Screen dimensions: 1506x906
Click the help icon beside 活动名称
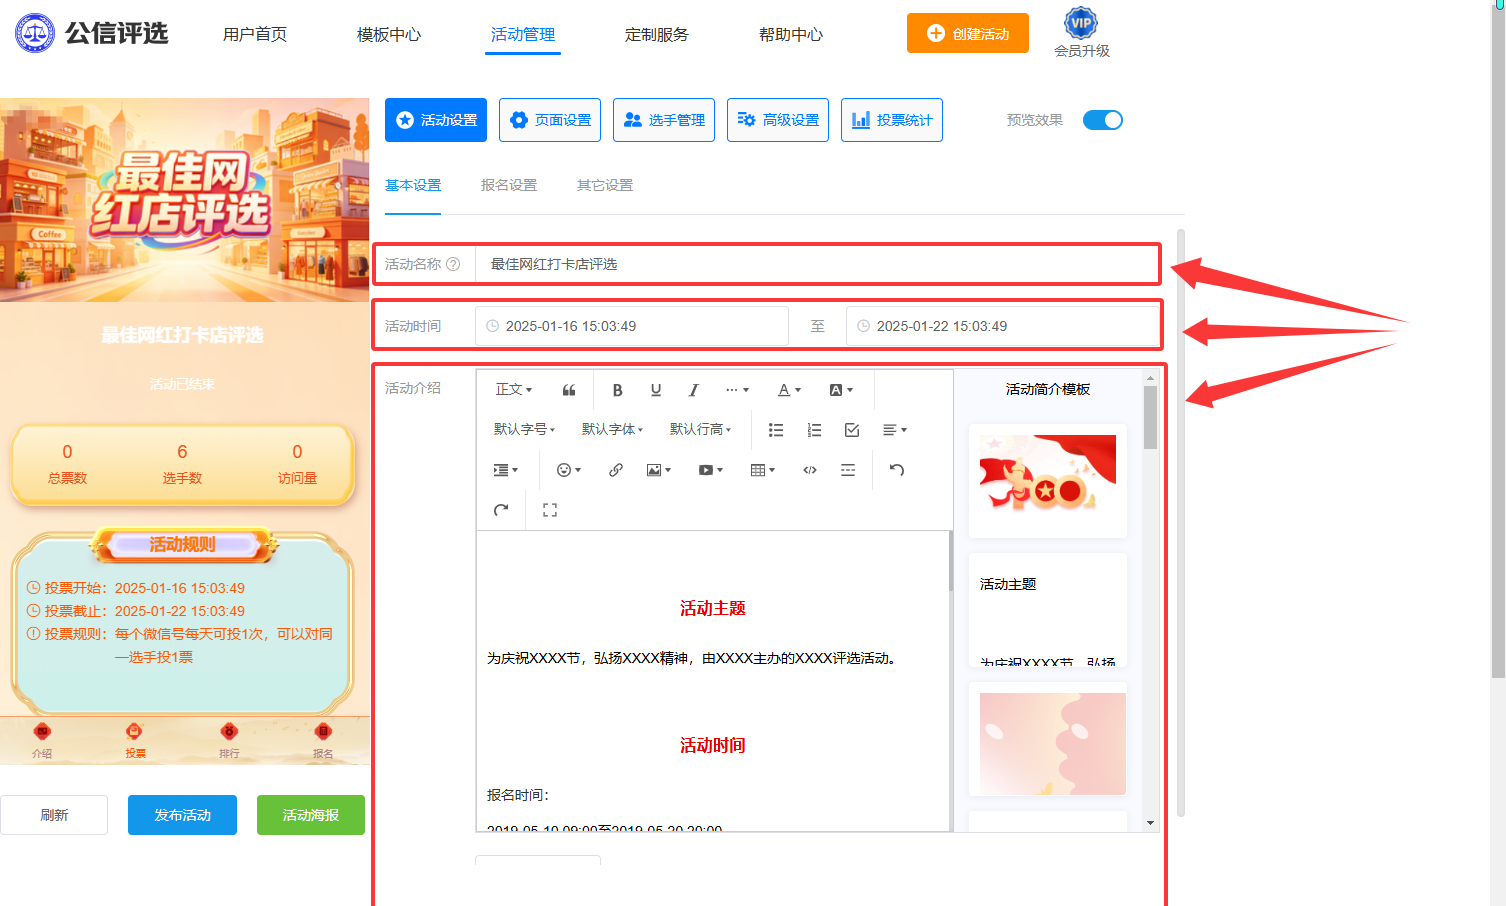(x=453, y=264)
